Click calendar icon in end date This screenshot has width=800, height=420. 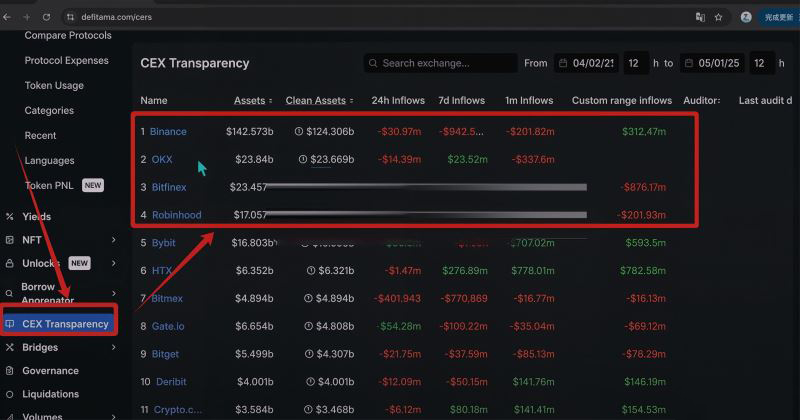(689, 63)
